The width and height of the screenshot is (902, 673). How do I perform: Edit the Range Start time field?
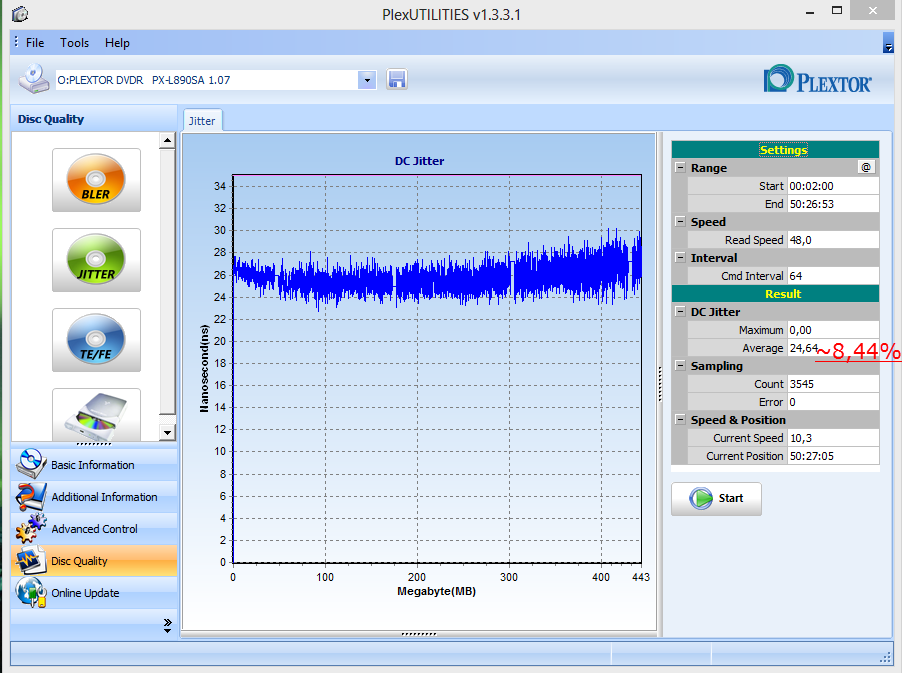(833, 186)
